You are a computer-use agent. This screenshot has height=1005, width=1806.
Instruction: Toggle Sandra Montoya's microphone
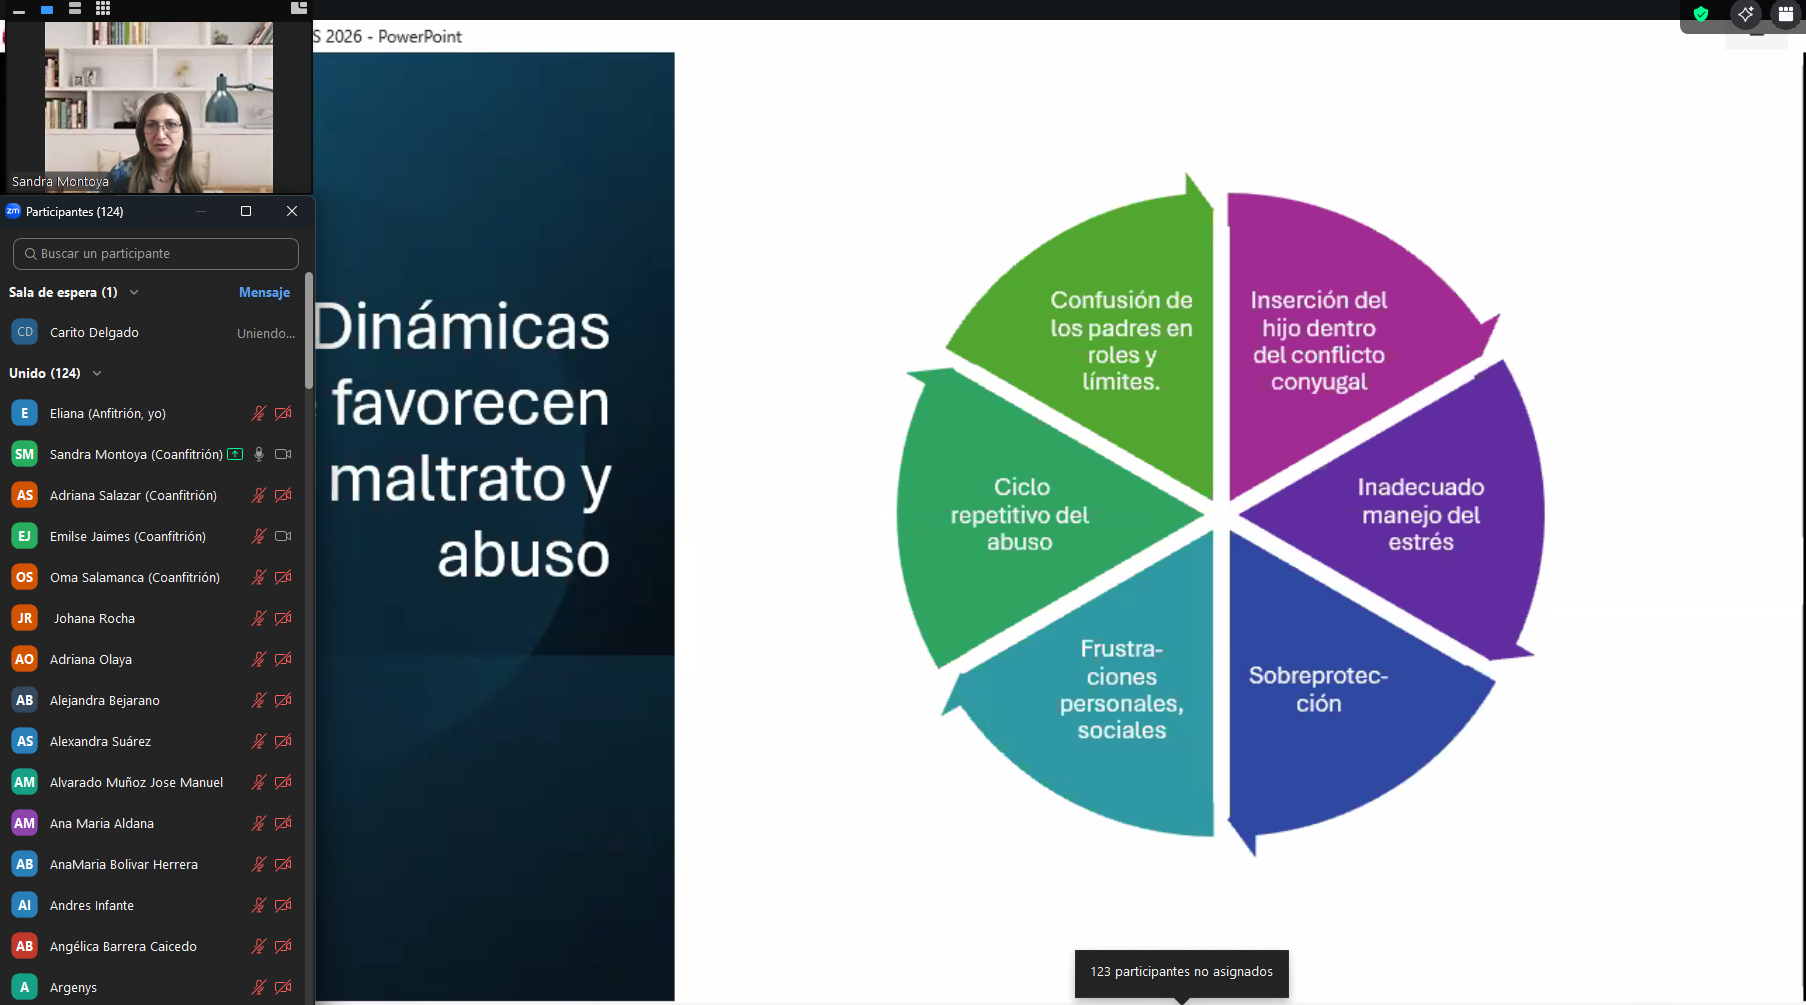click(259, 454)
